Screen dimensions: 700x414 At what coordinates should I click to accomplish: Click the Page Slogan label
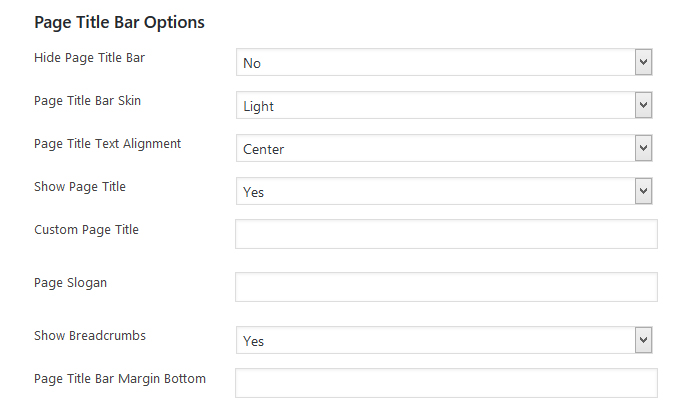70,282
